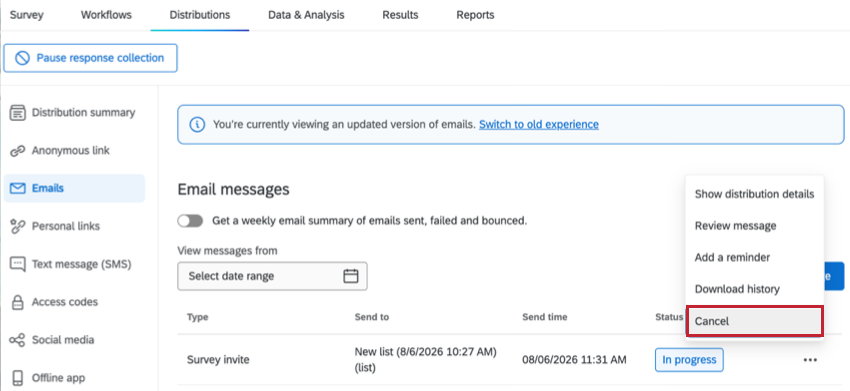Choose Show distribution details from menu
Image resolution: width=850 pixels, height=391 pixels.
pyautogui.click(x=755, y=194)
